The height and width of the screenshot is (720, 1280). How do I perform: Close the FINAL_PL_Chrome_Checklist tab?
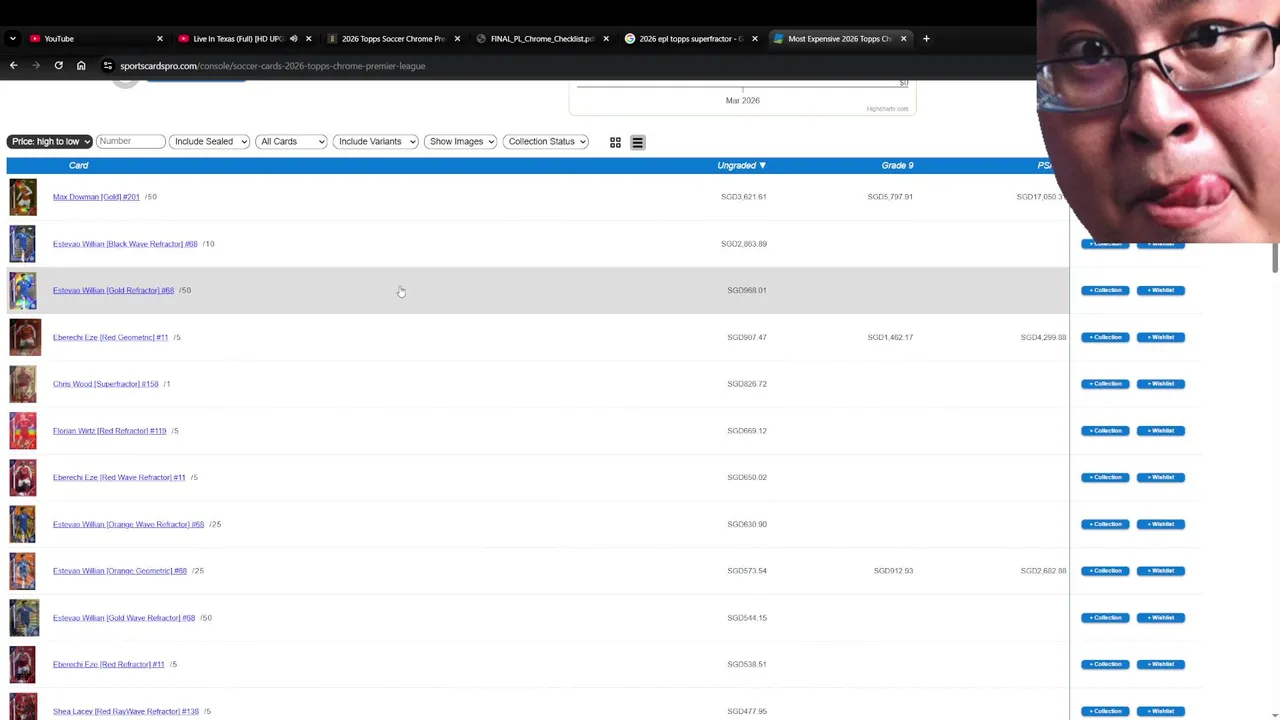click(605, 39)
